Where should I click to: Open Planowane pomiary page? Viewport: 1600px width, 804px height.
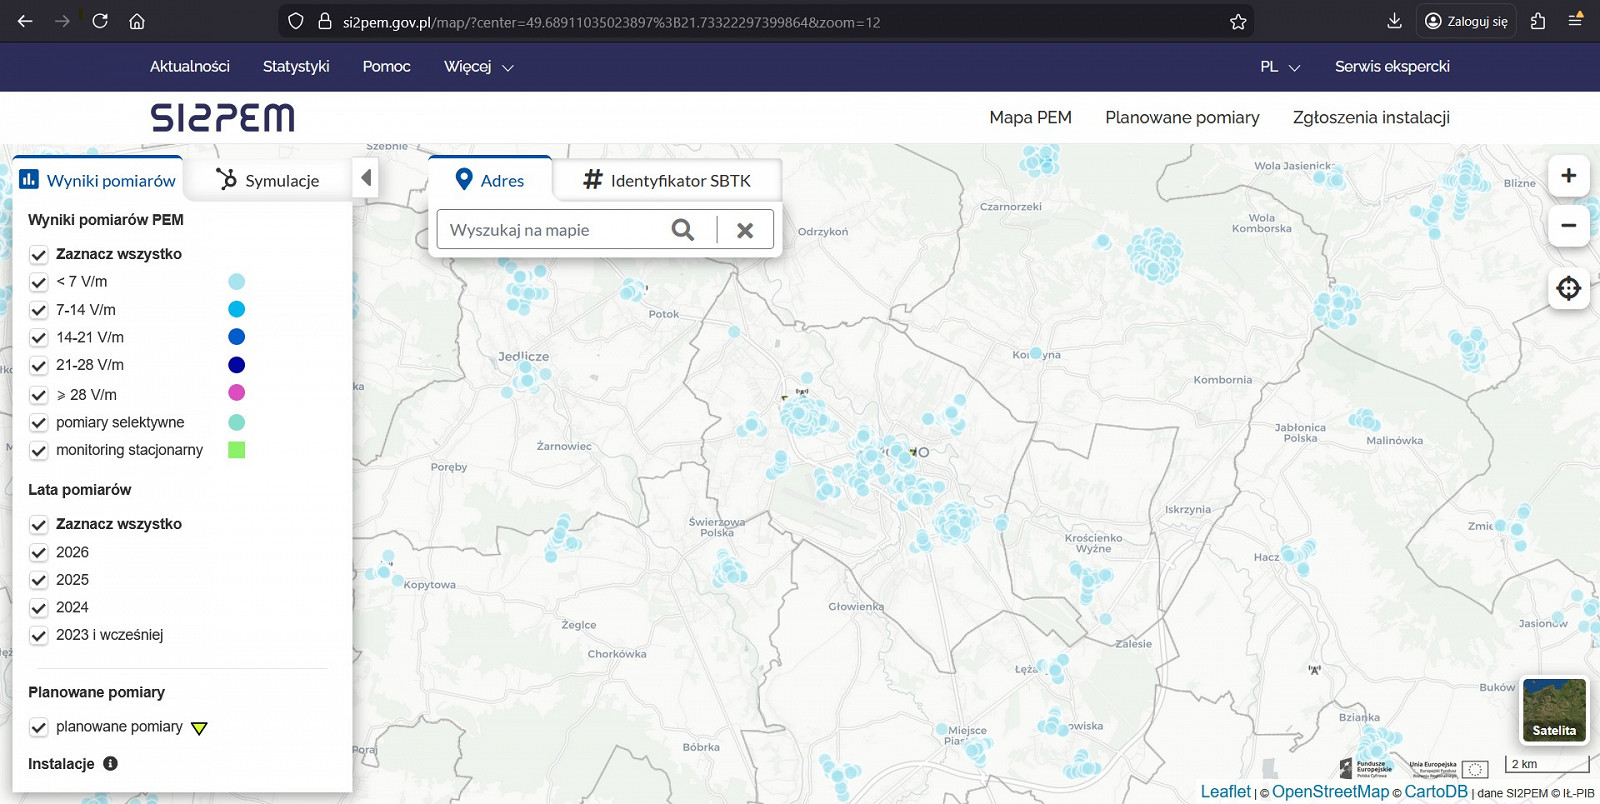(x=1182, y=118)
